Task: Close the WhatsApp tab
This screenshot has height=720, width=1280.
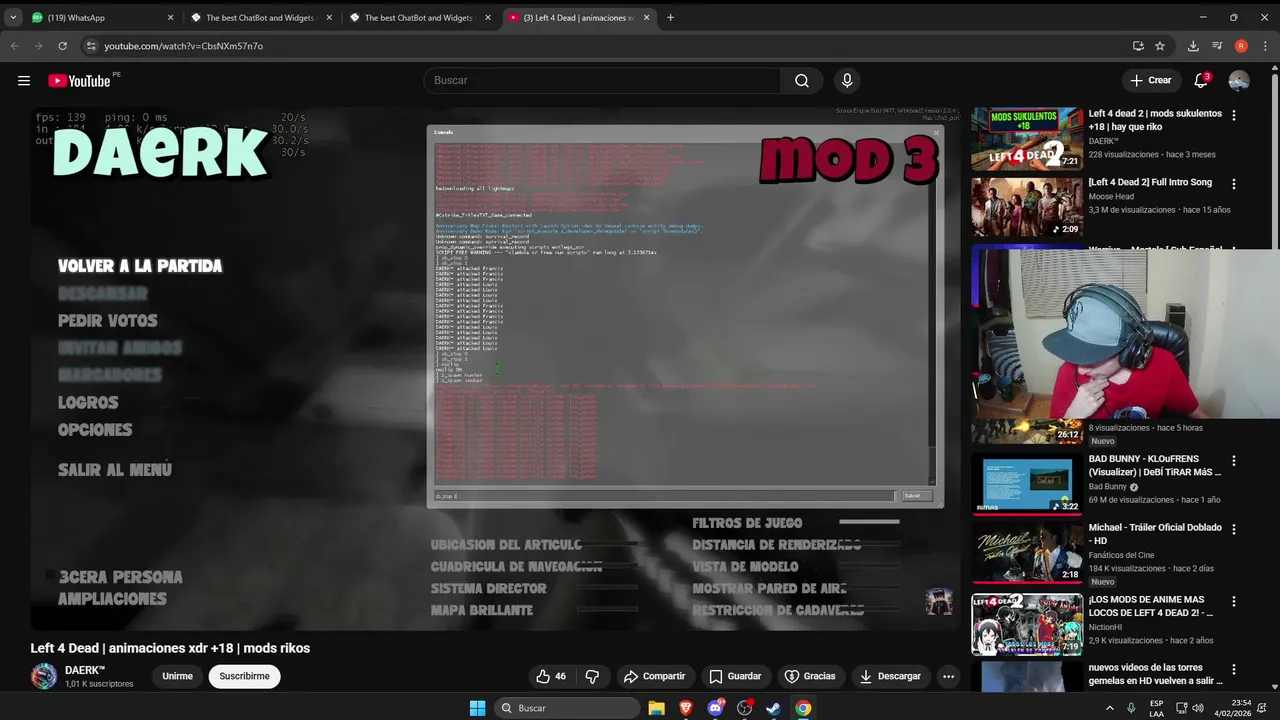Action: (x=170, y=17)
